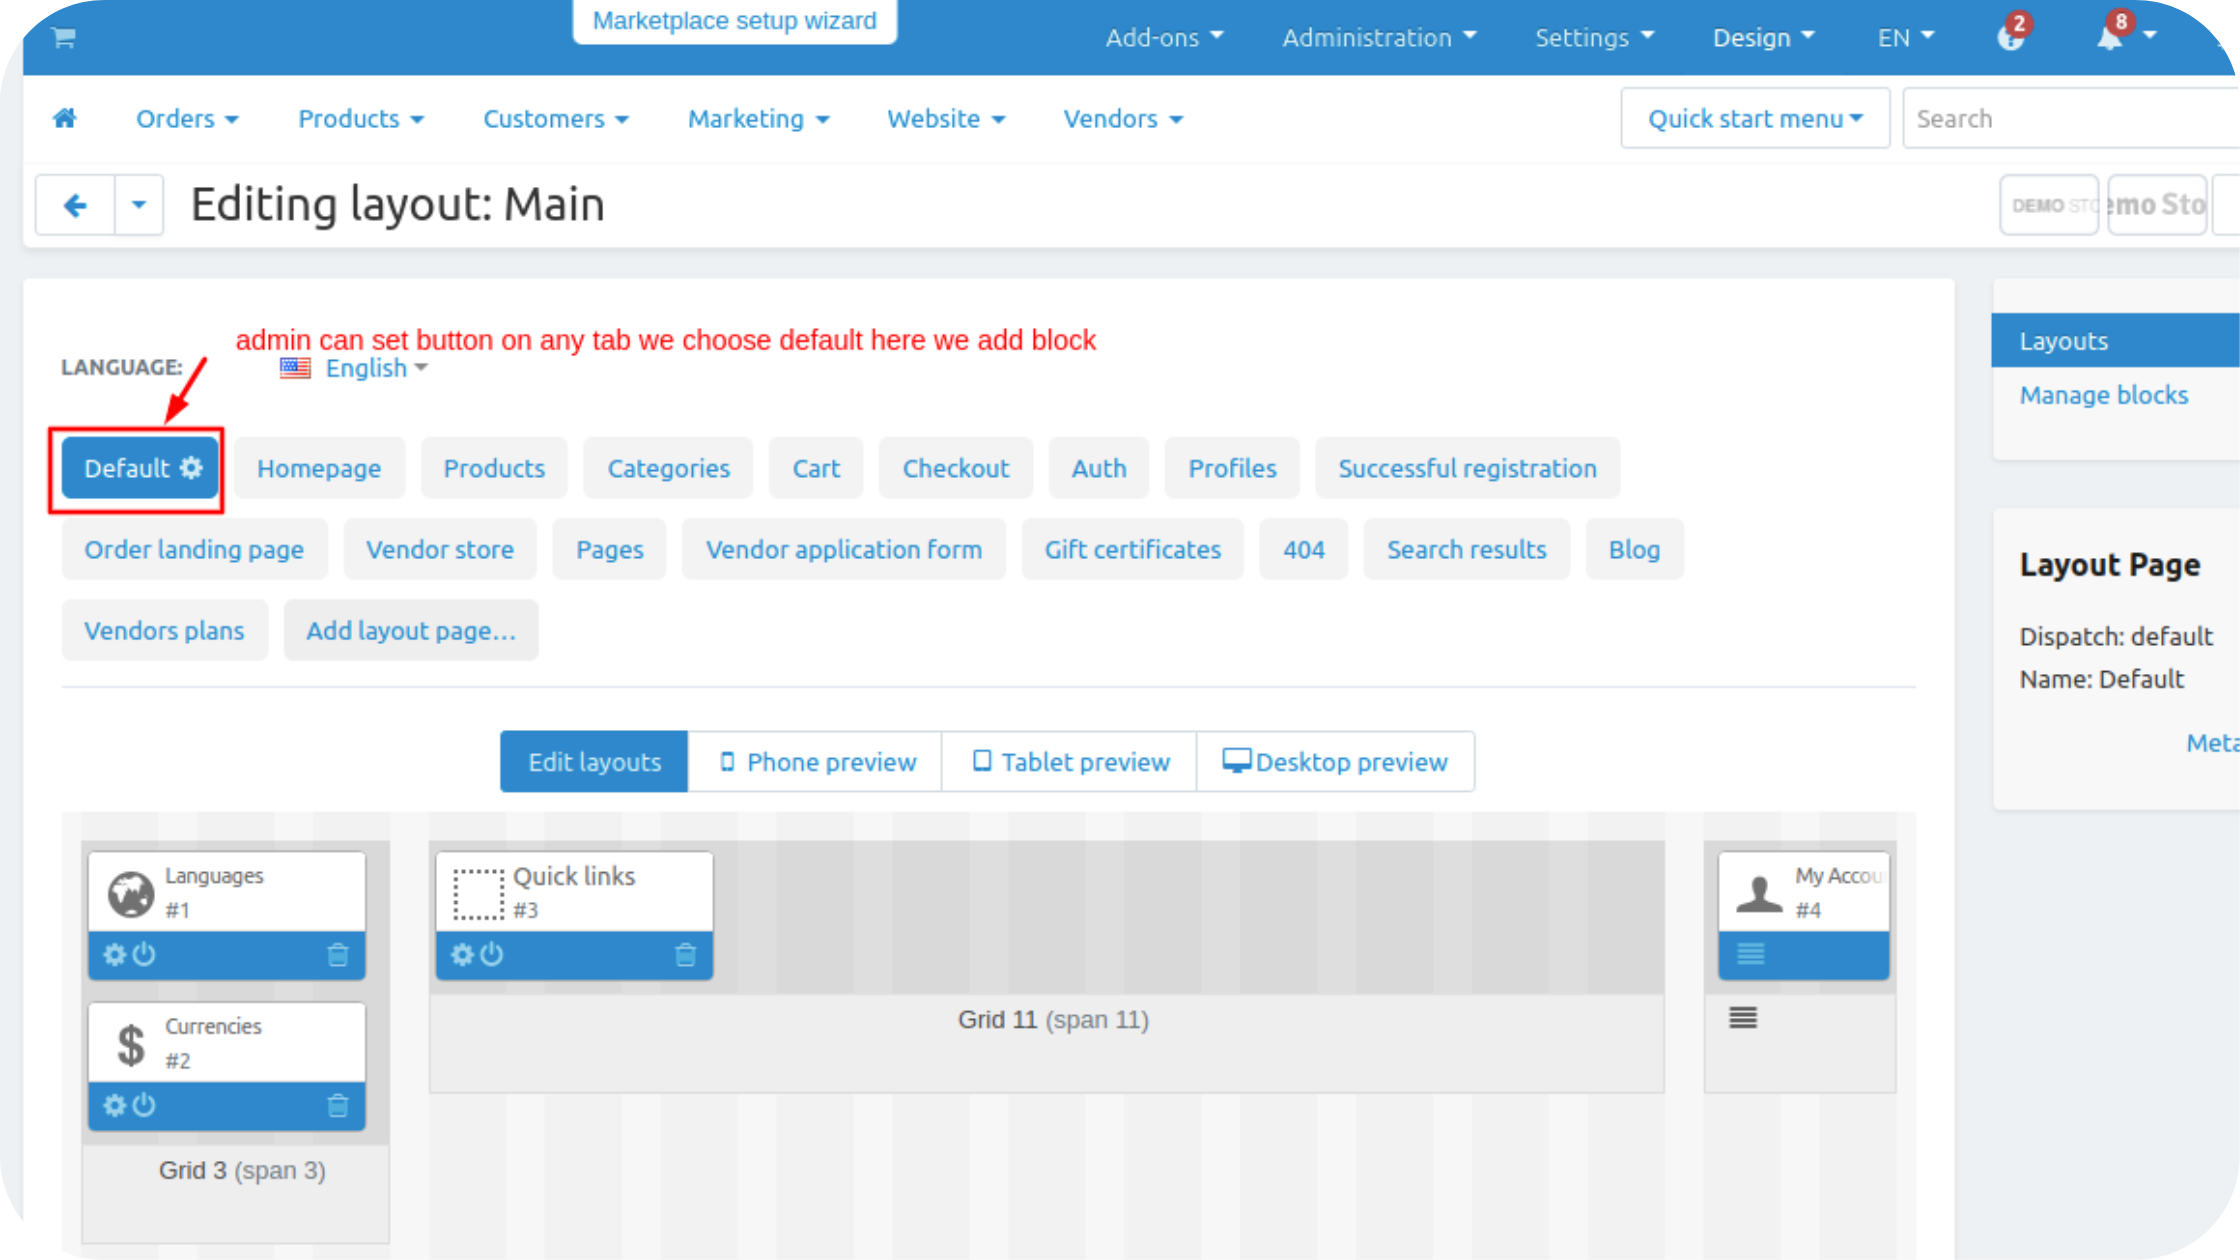This screenshot has width=2240, height=1260.
Task: Open gear settings on Quick links block
Action: [x=461, y=955]
